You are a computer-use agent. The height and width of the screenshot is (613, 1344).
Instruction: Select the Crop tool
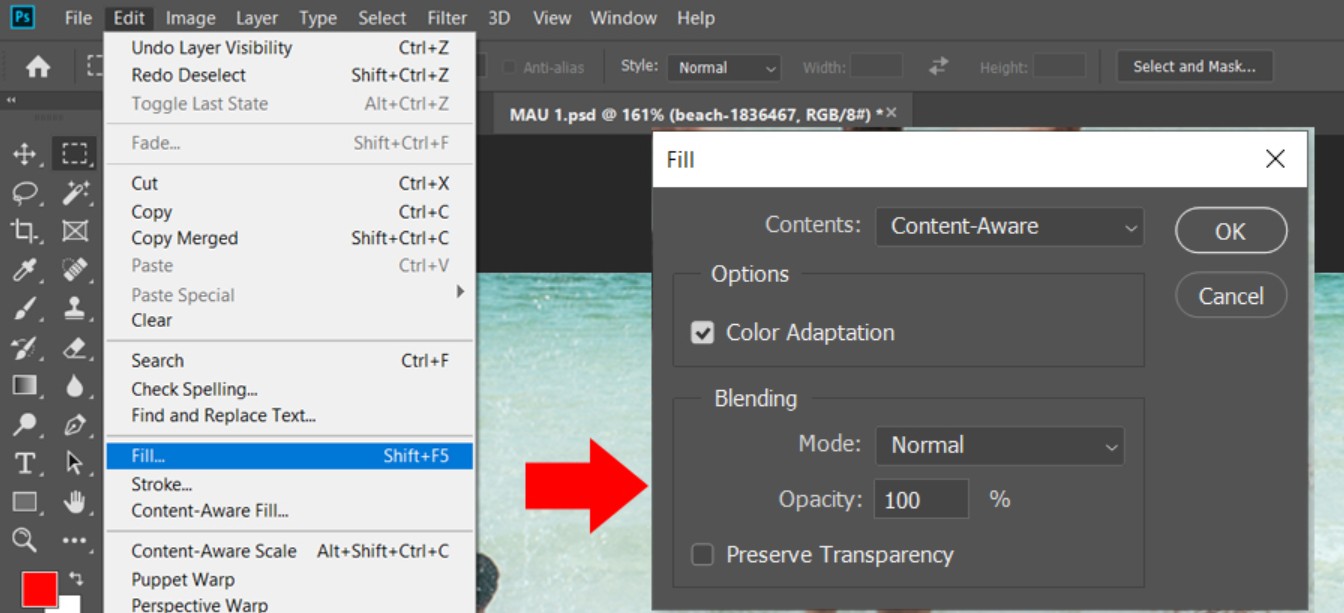pos(24,232)
